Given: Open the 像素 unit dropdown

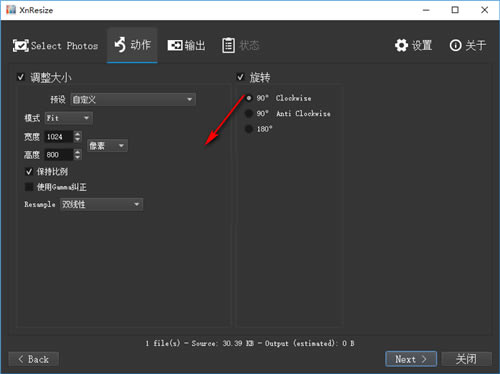Looking at the screenshot, I should click(x=107, y=146).
